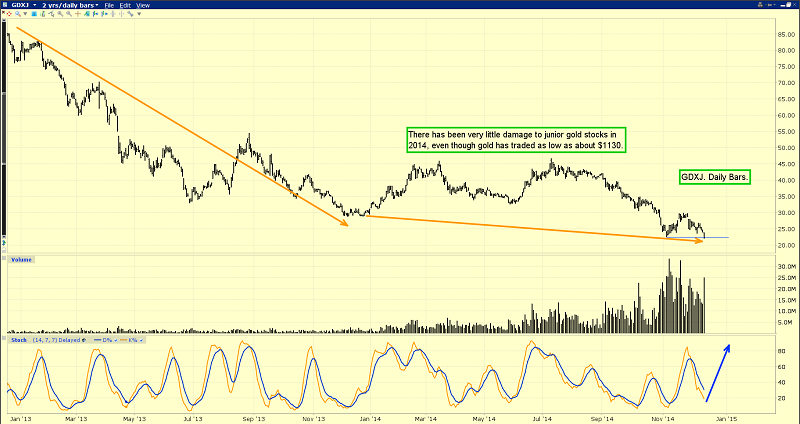Click the Stoch indicator label
800x424 pixels.
point(19,340)
